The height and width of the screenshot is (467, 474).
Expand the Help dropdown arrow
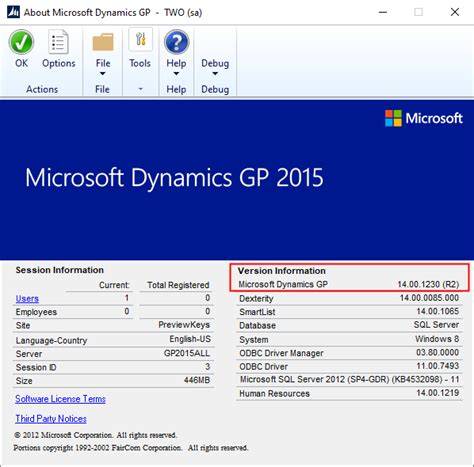[176, 74]
